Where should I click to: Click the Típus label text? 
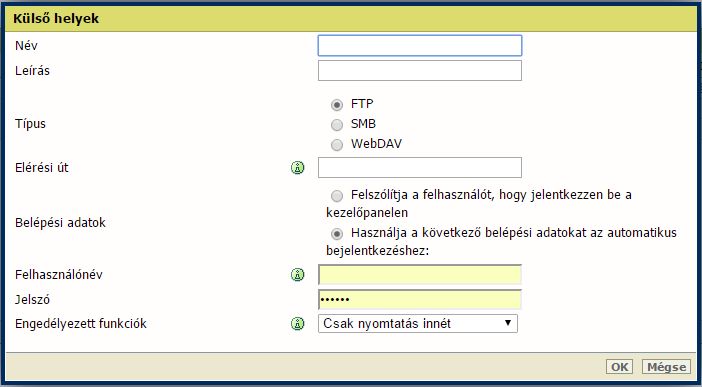(30, 124)
